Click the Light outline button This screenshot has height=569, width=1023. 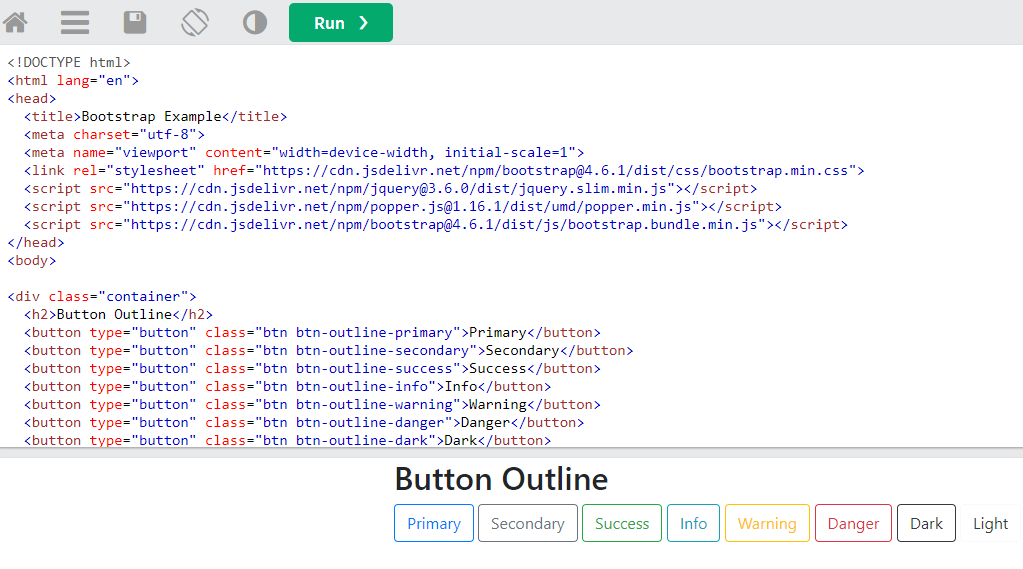[990, 523]
